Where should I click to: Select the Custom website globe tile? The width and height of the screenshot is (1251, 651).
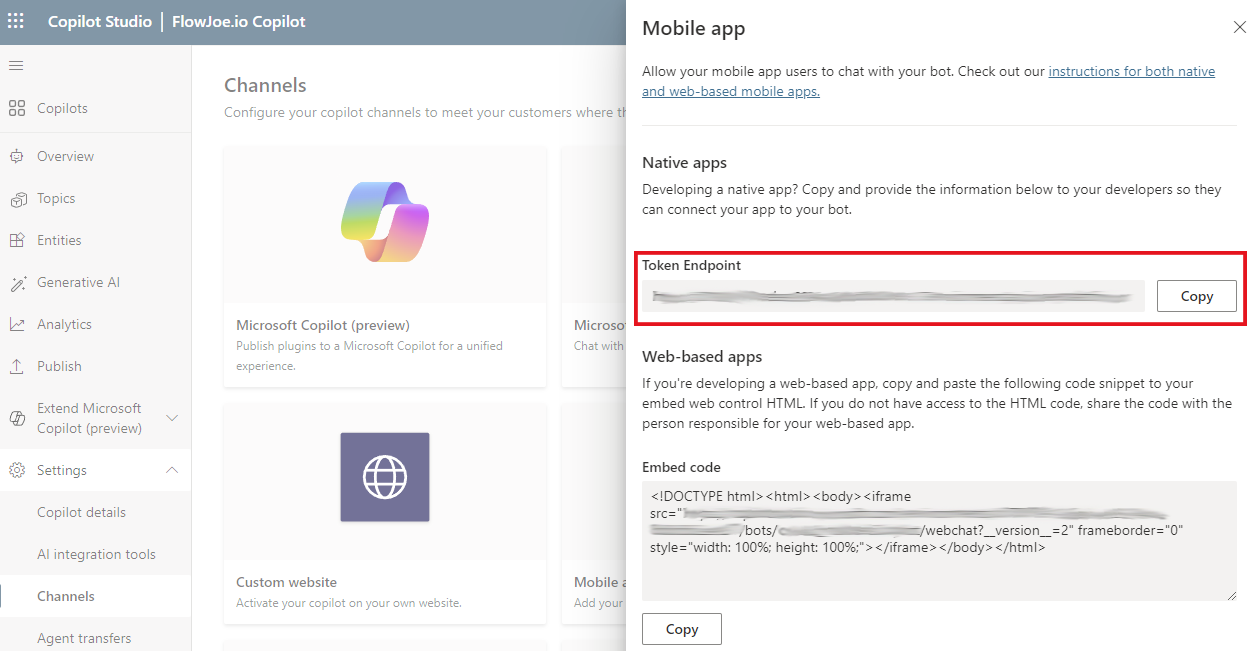pyautogui.click(x=385, y=478)
